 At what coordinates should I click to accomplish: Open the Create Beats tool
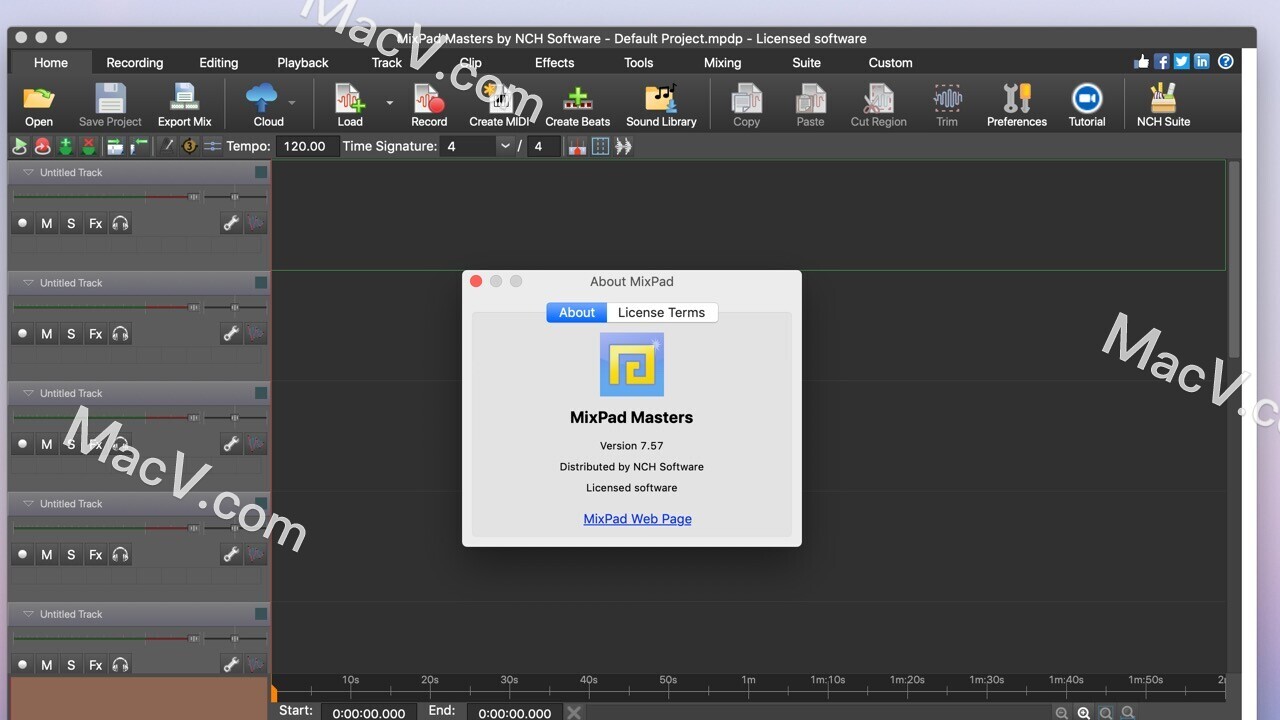point(577,105)
